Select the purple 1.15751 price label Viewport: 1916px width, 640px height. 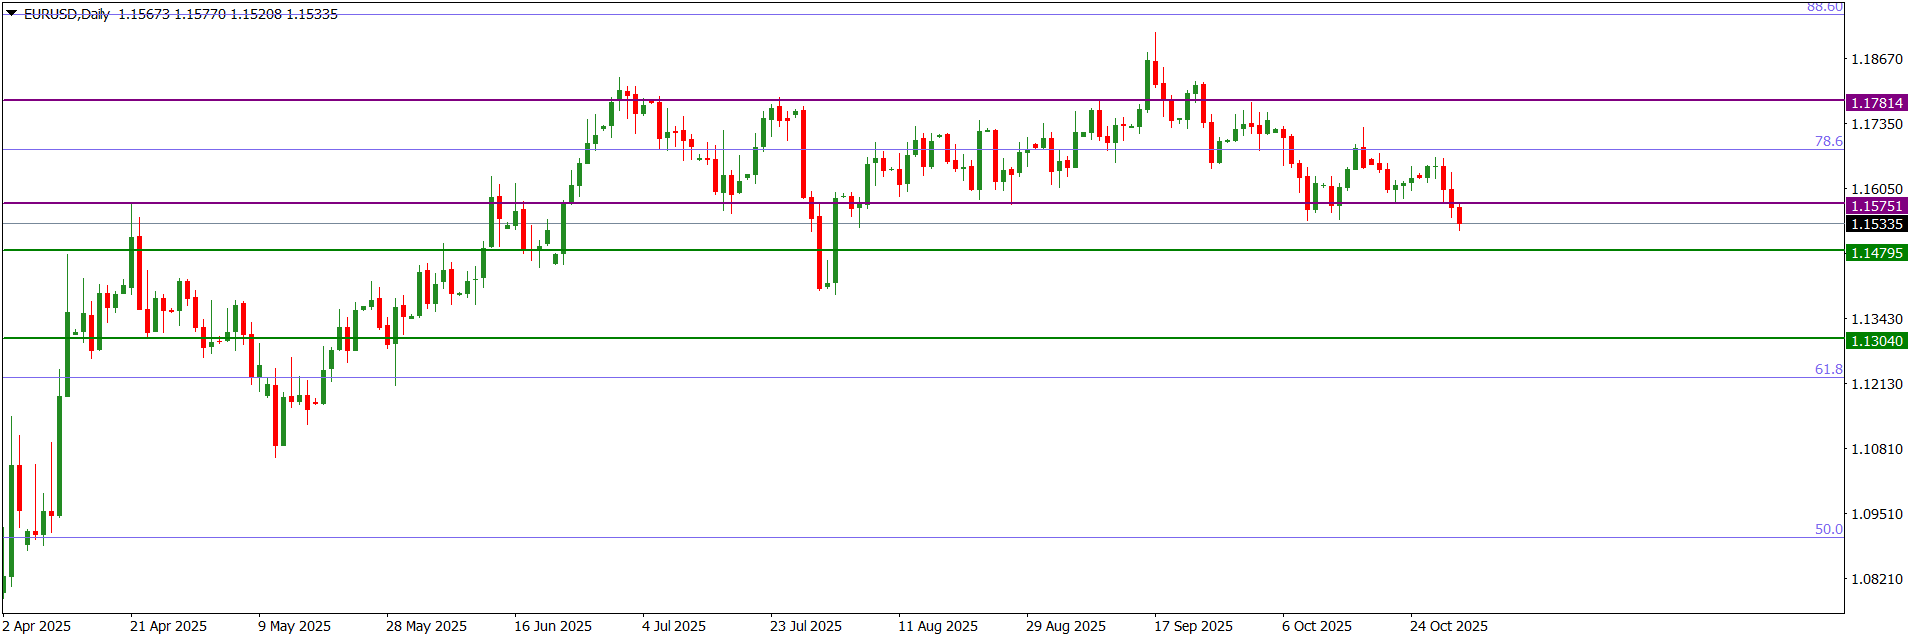pos(1876,206)
